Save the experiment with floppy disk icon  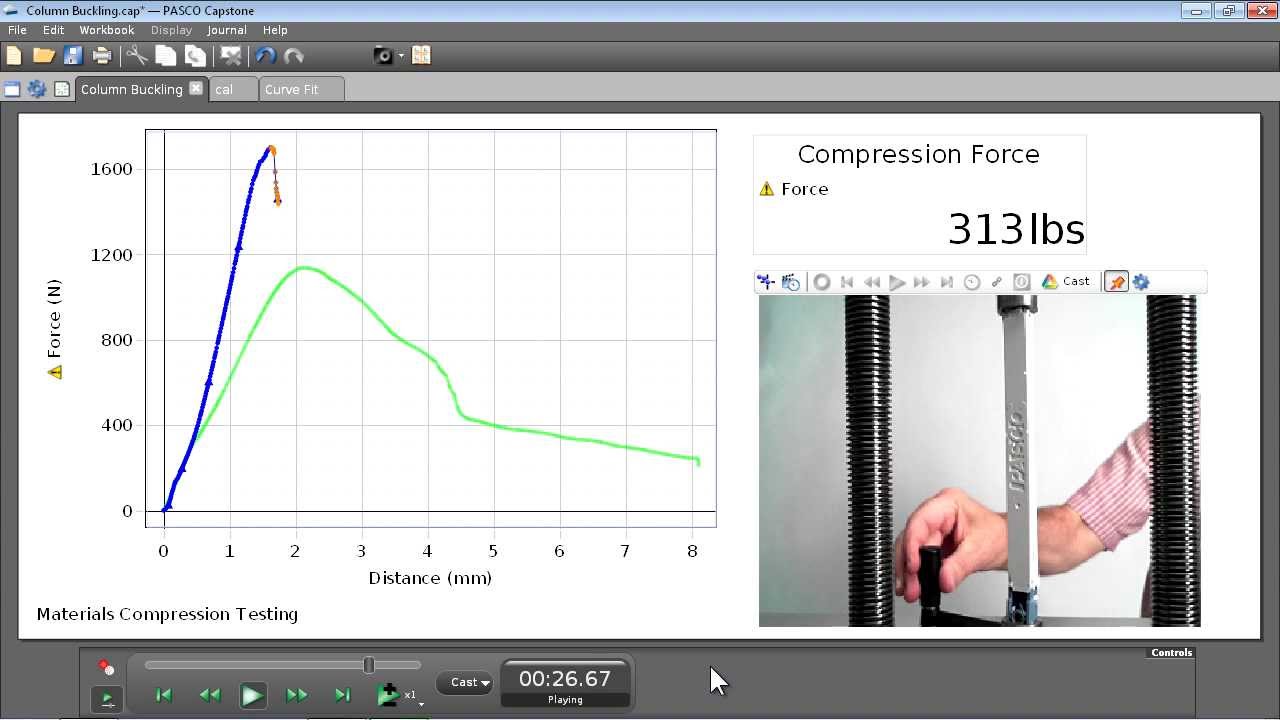click(73, 56)
